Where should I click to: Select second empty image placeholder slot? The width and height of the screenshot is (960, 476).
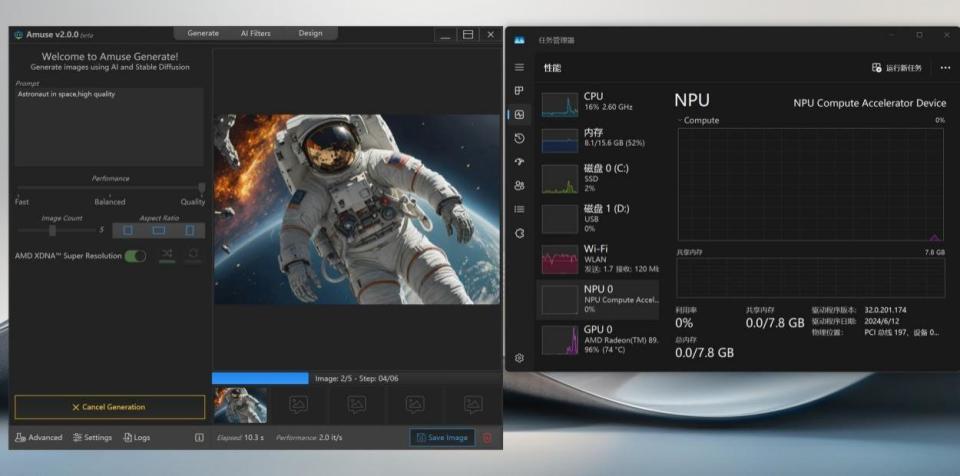pyautogui.click(x=298, y=404)
